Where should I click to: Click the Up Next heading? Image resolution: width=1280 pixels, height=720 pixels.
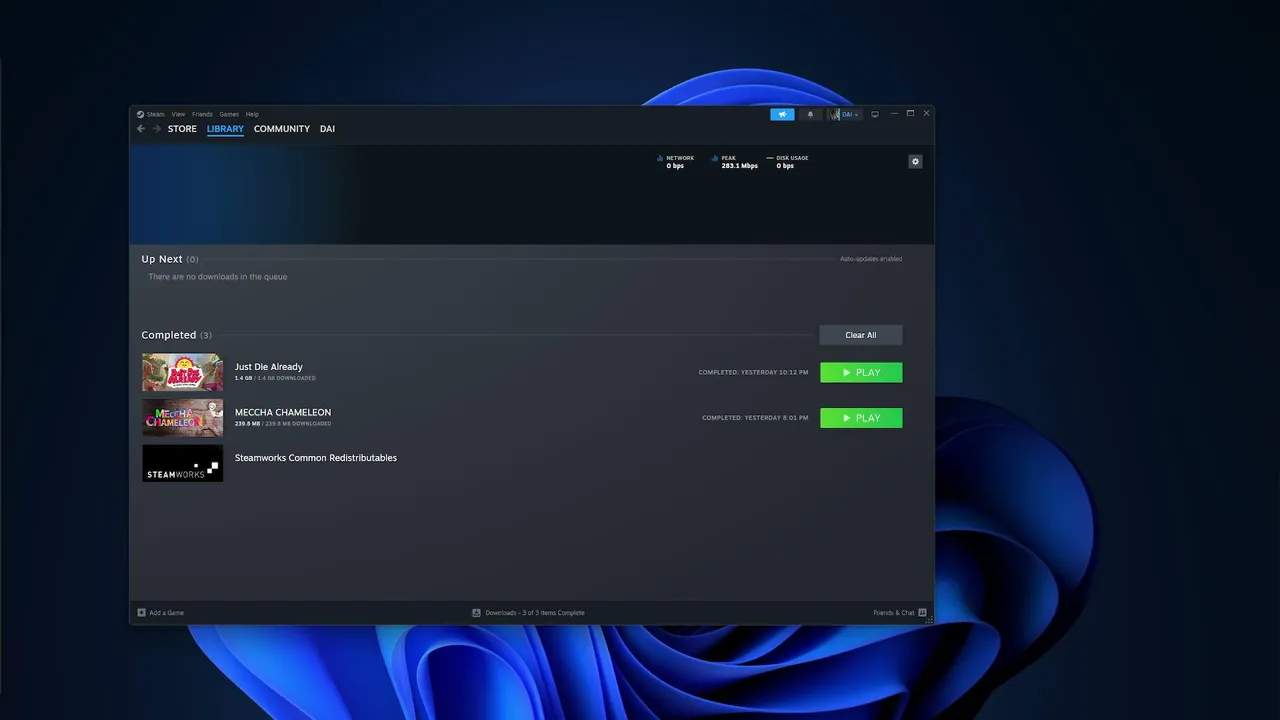(162, 259)
